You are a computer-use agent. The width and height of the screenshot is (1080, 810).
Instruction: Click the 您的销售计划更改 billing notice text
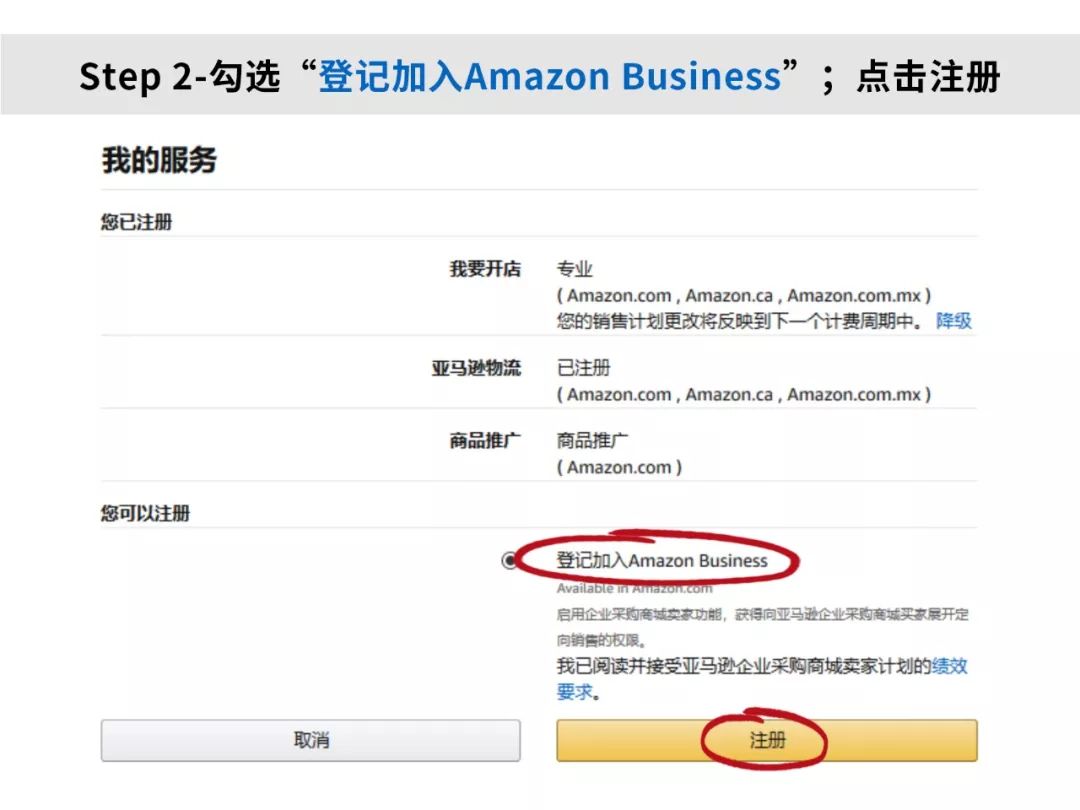click(740, 321)
